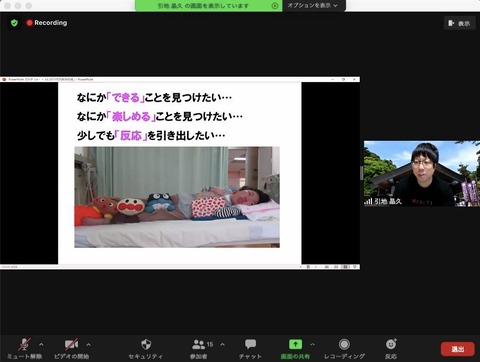
Task: Click the stop icon in green share bar
Action: pyautogui.click(x=275, y=6)
